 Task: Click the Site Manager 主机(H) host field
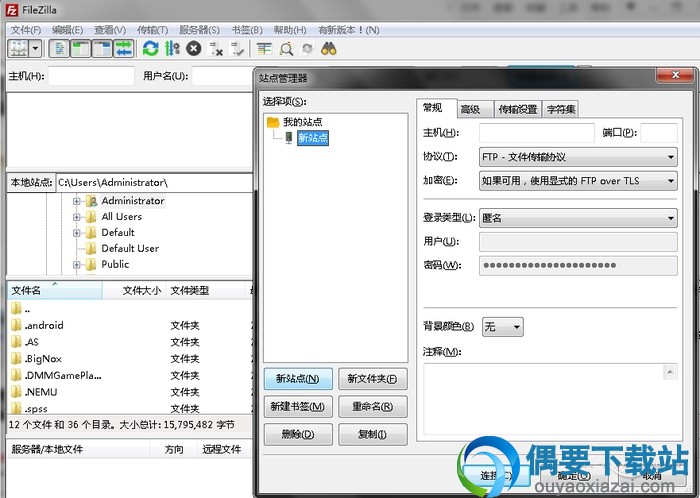(x=537, y=133)
